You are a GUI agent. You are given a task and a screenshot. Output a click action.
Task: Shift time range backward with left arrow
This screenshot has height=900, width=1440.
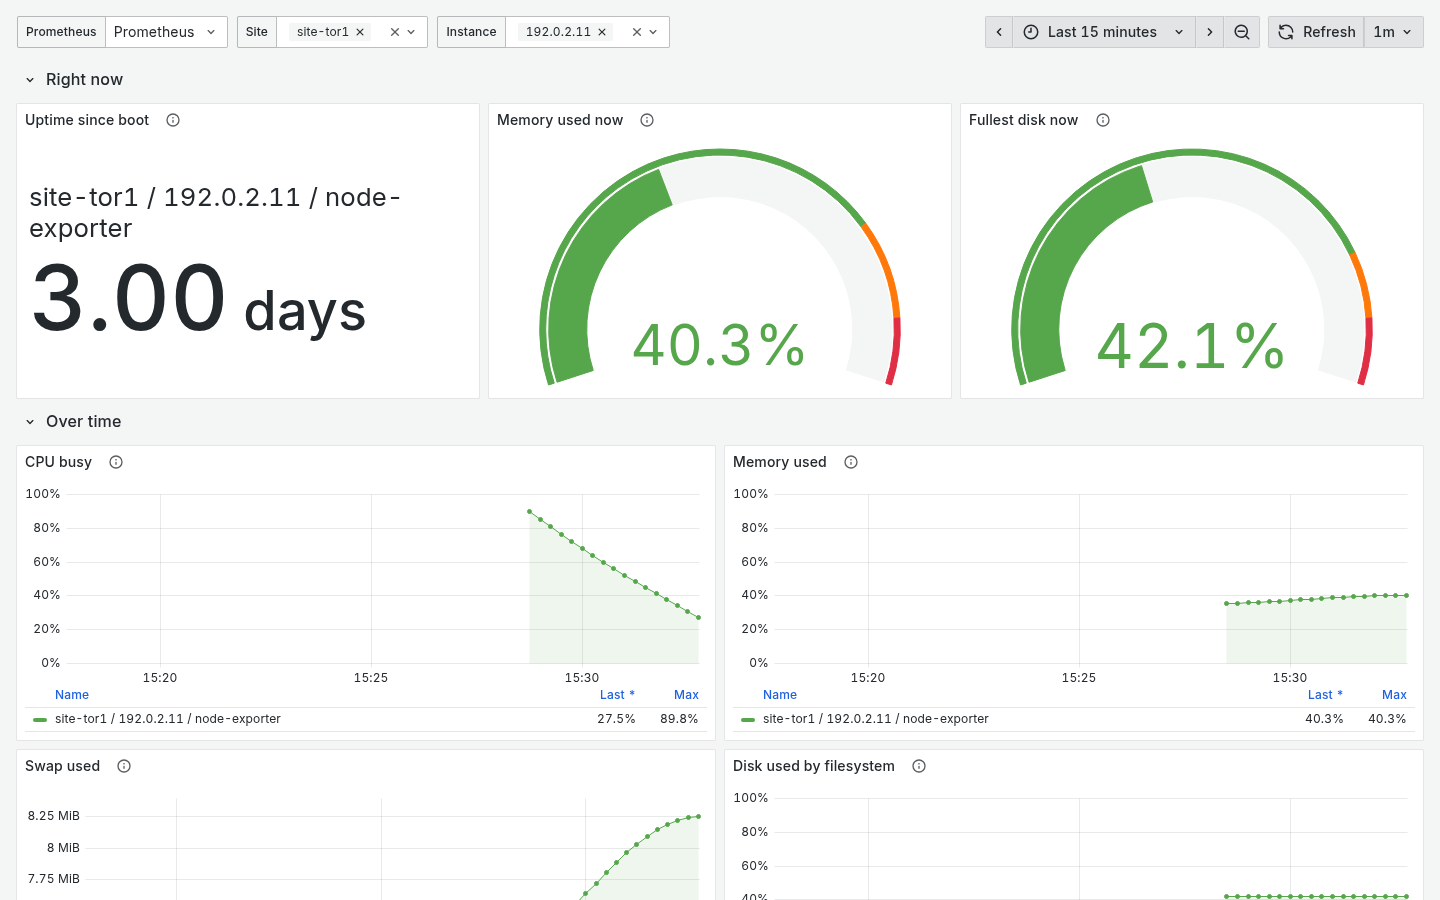tap(999, 32)
